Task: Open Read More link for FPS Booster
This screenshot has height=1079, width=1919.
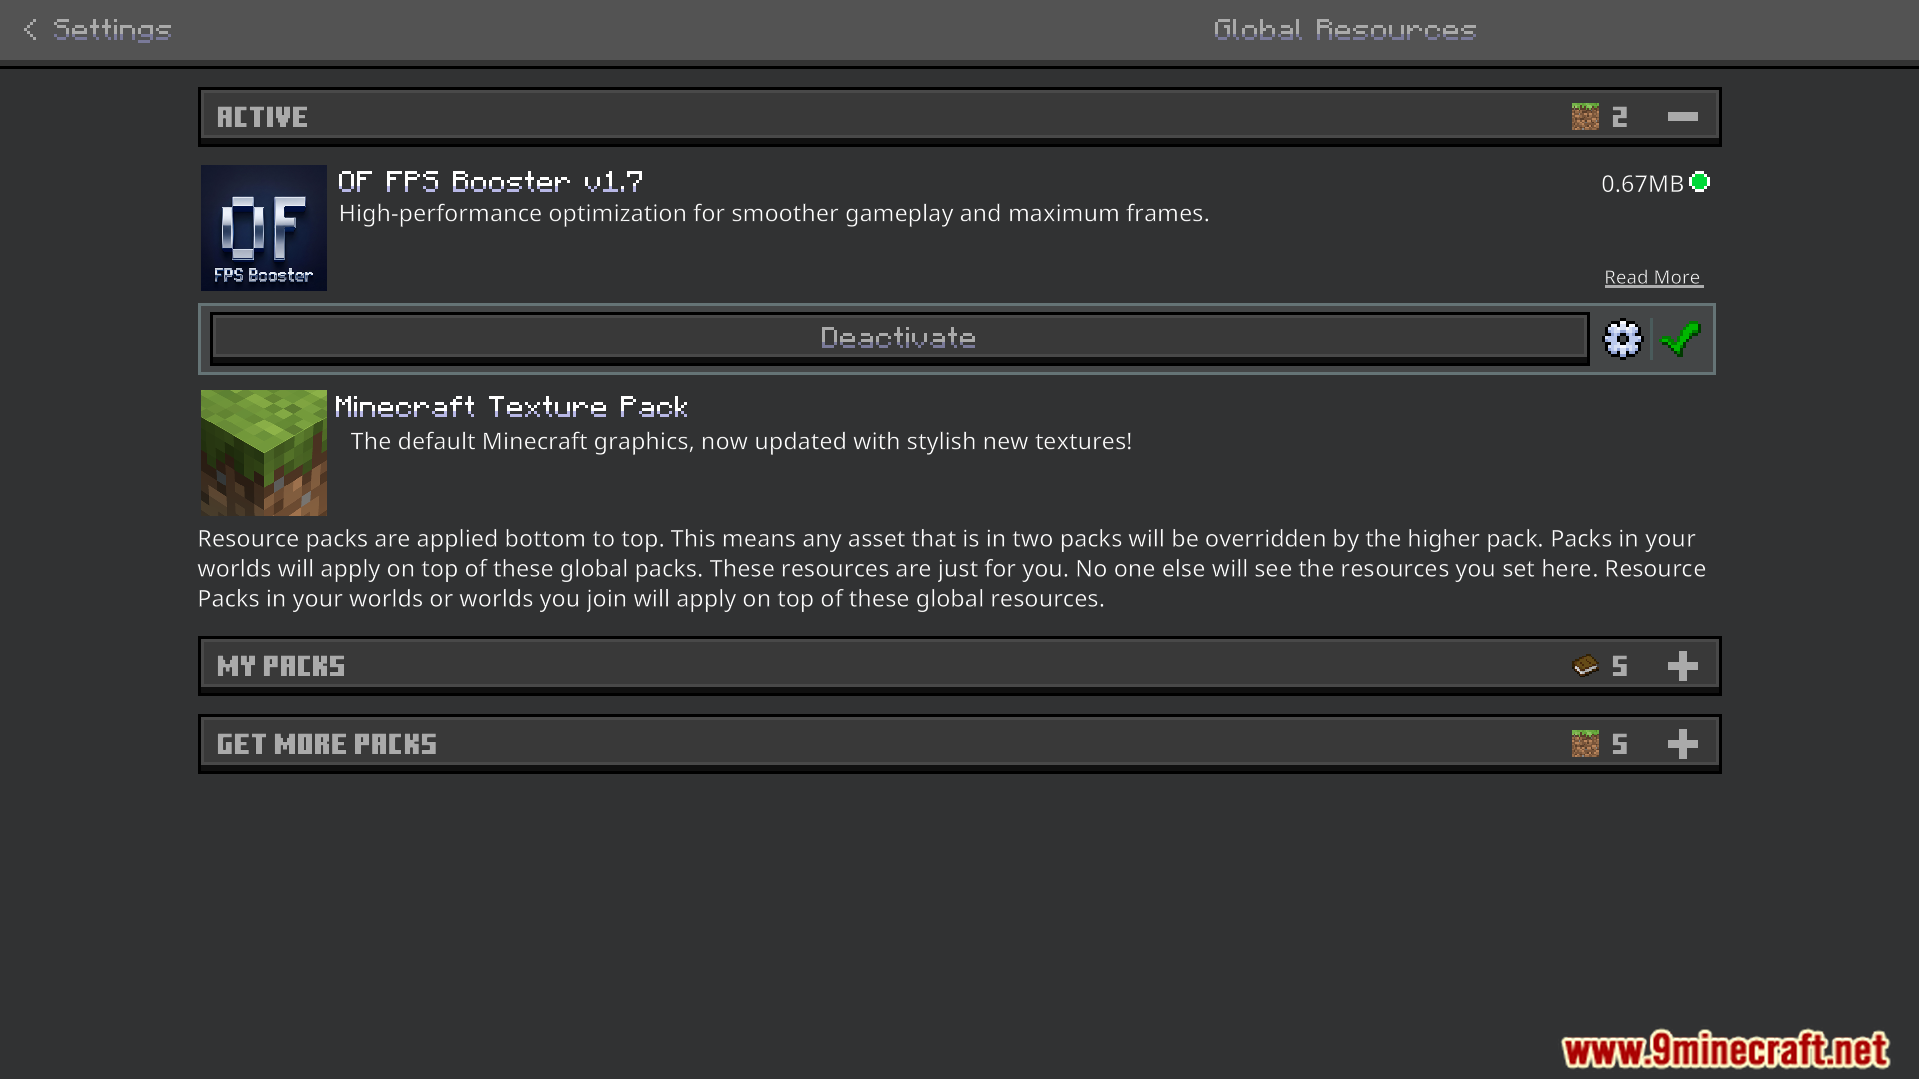Action: click(x=1653, y=277)
